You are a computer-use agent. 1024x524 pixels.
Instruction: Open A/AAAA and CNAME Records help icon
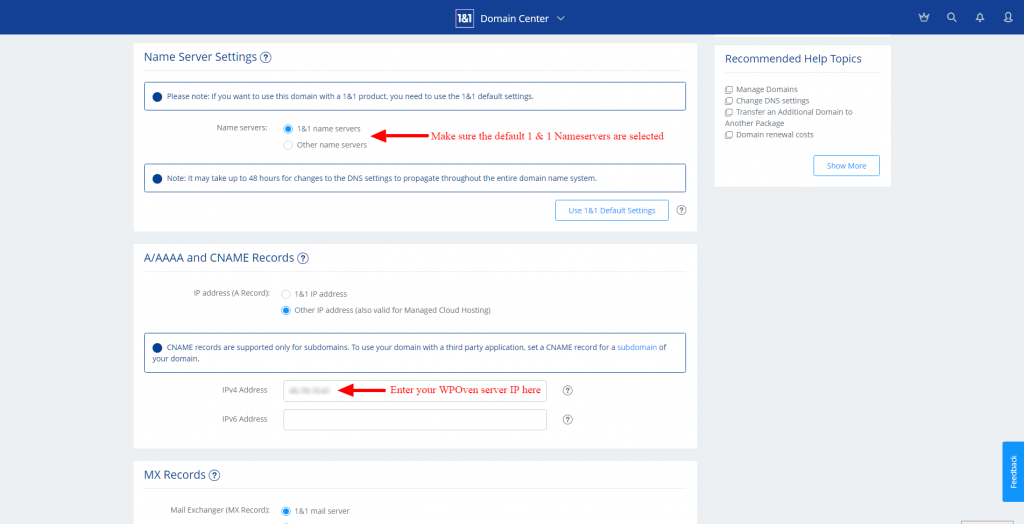coord(303,259)
